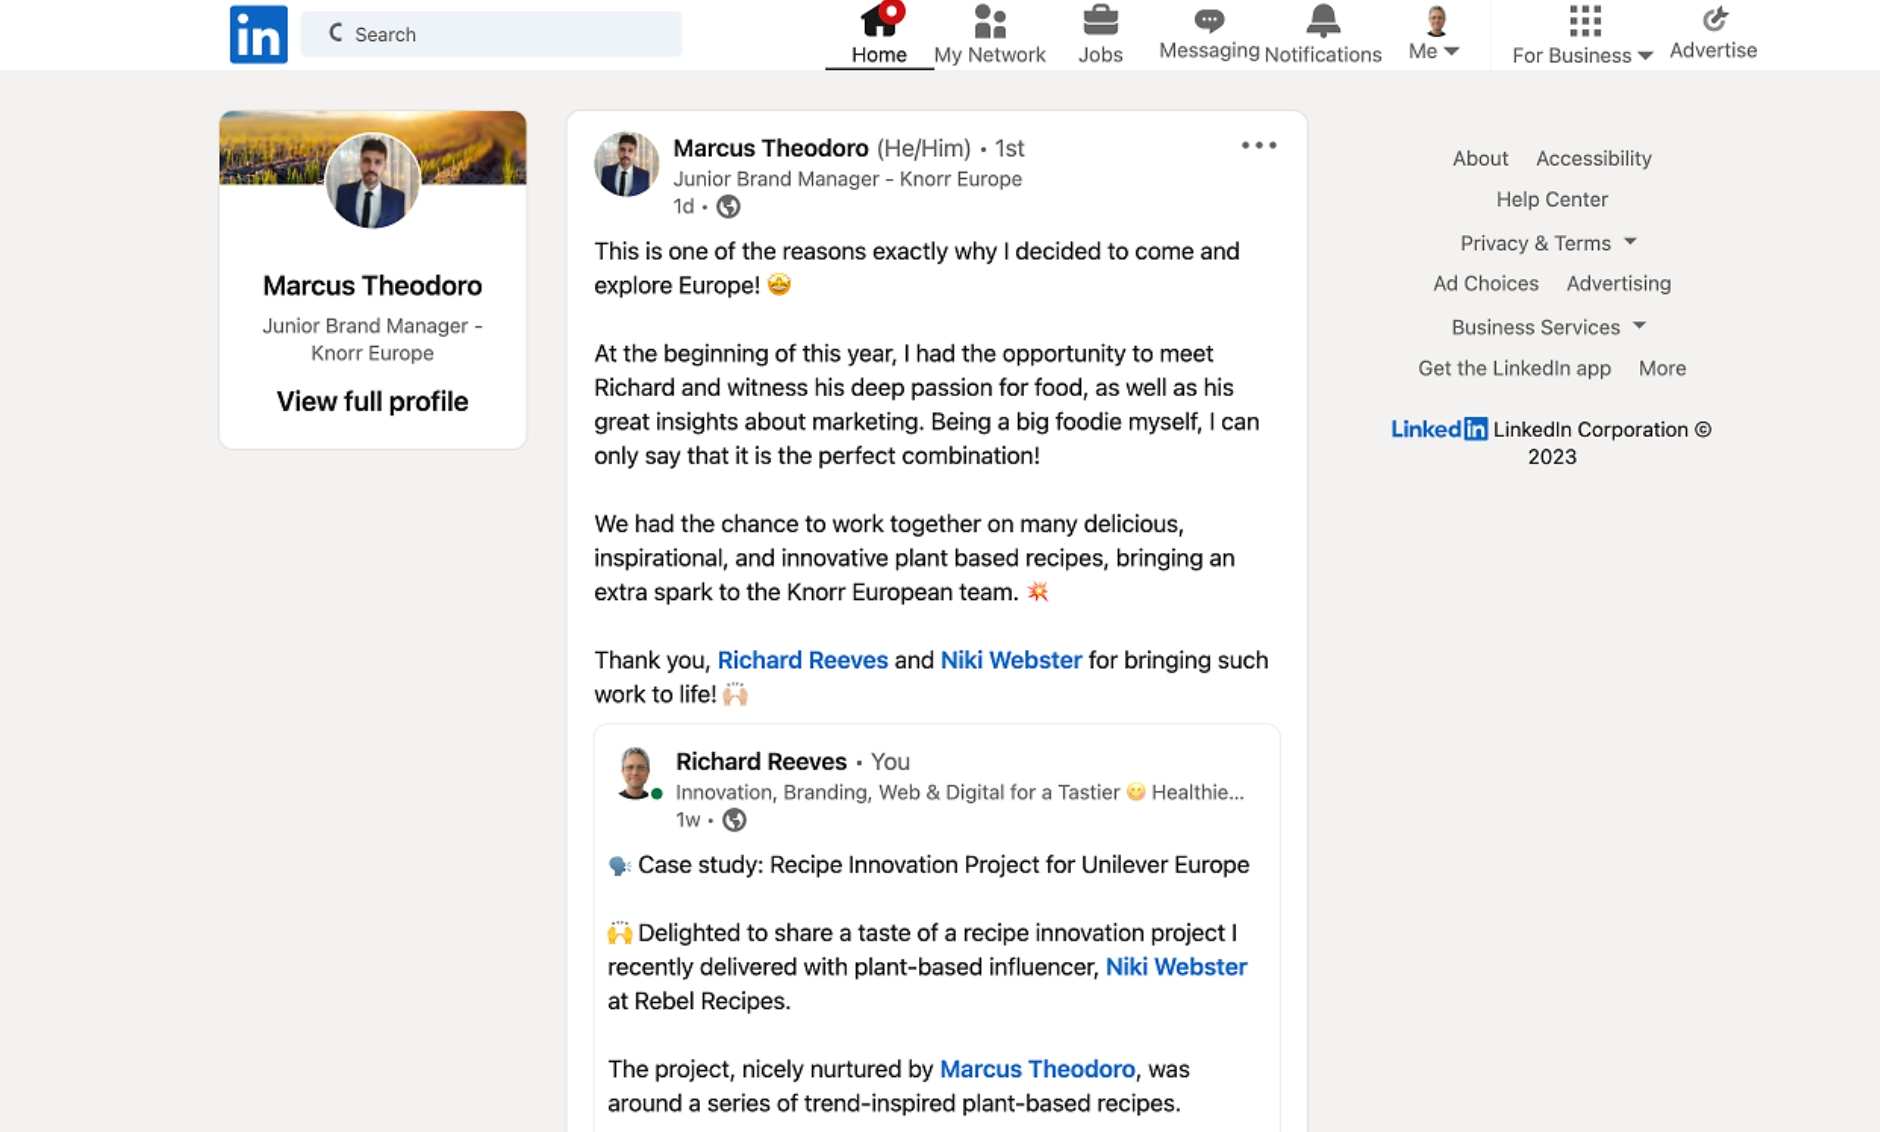Viewport: 1880px width, 1132px height.
Task: Click the LinkedIn footer logo
Action: 1439,429
